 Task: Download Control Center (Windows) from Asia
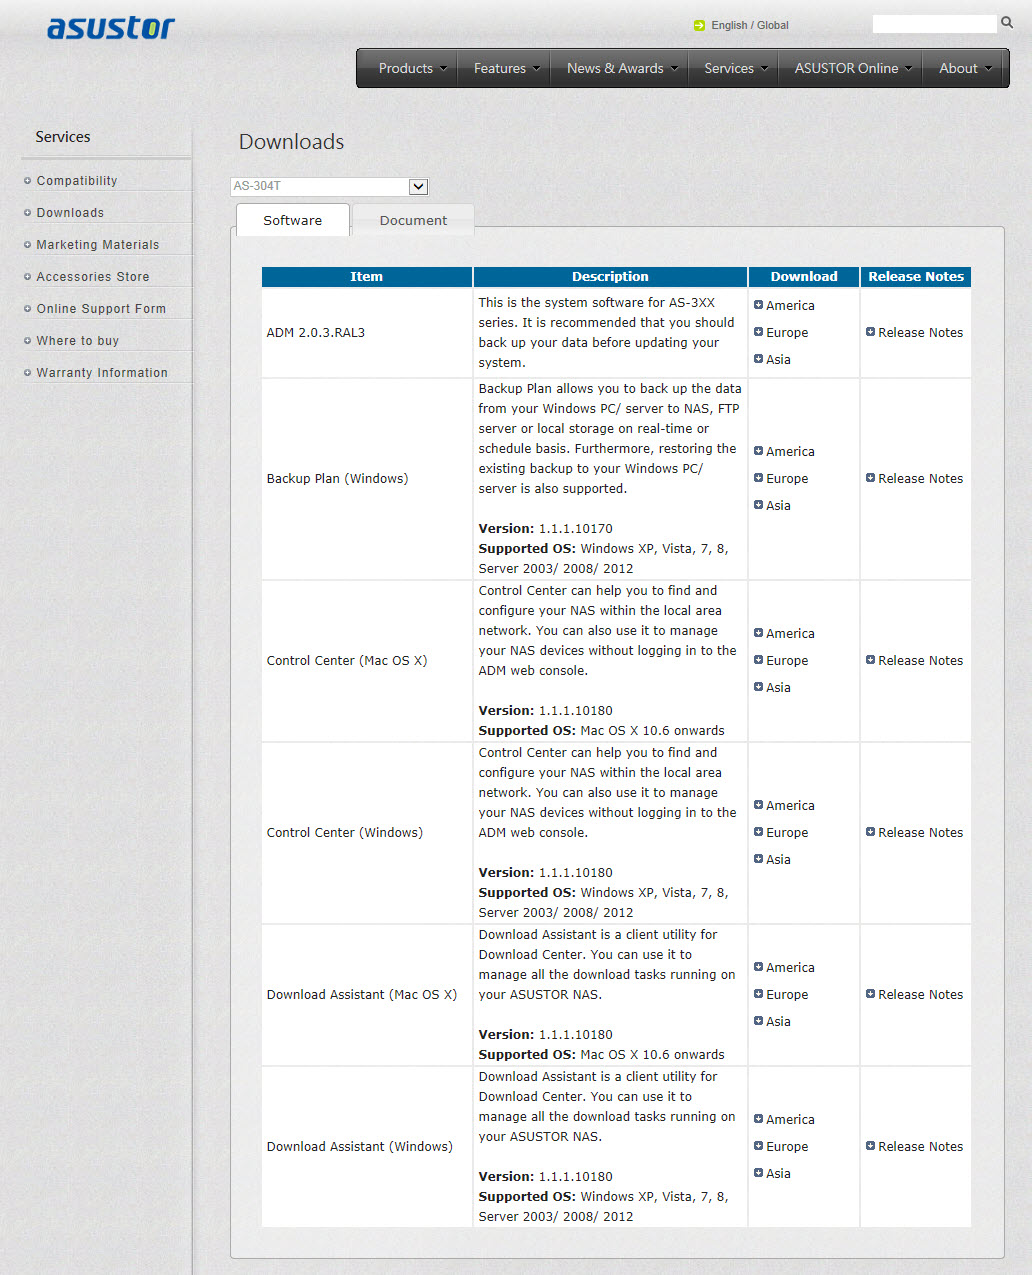tap(778, 859)
